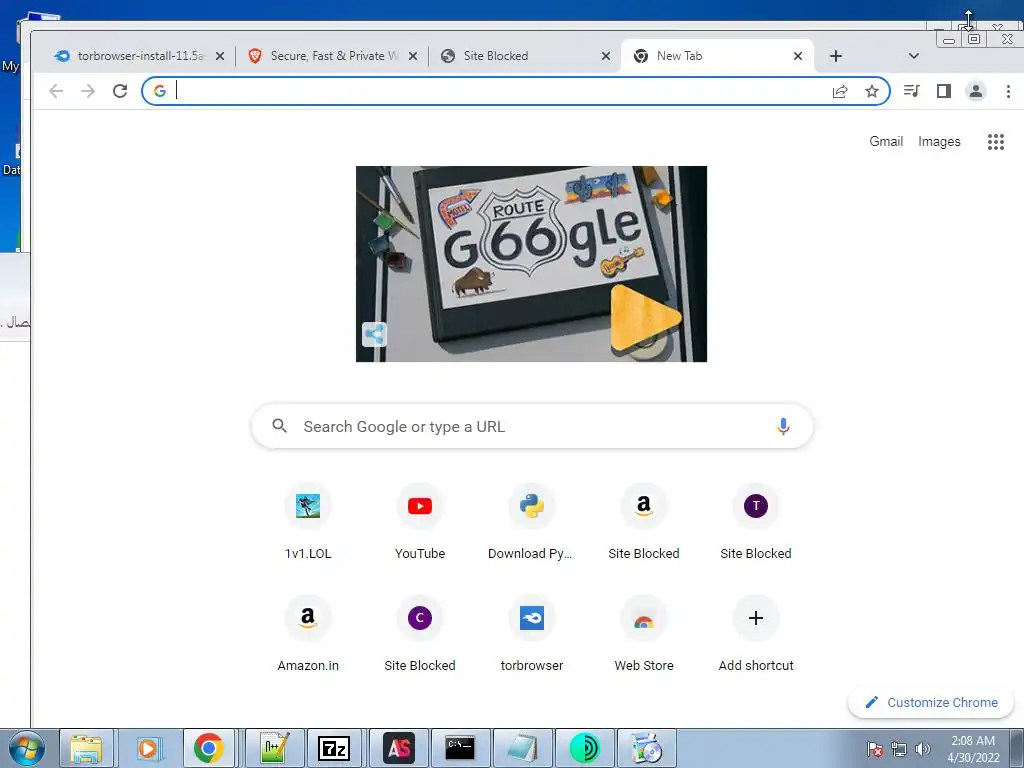Open the Amazon.in shortcut
This screenshot has width=1024, height=768.
[308, 635]
